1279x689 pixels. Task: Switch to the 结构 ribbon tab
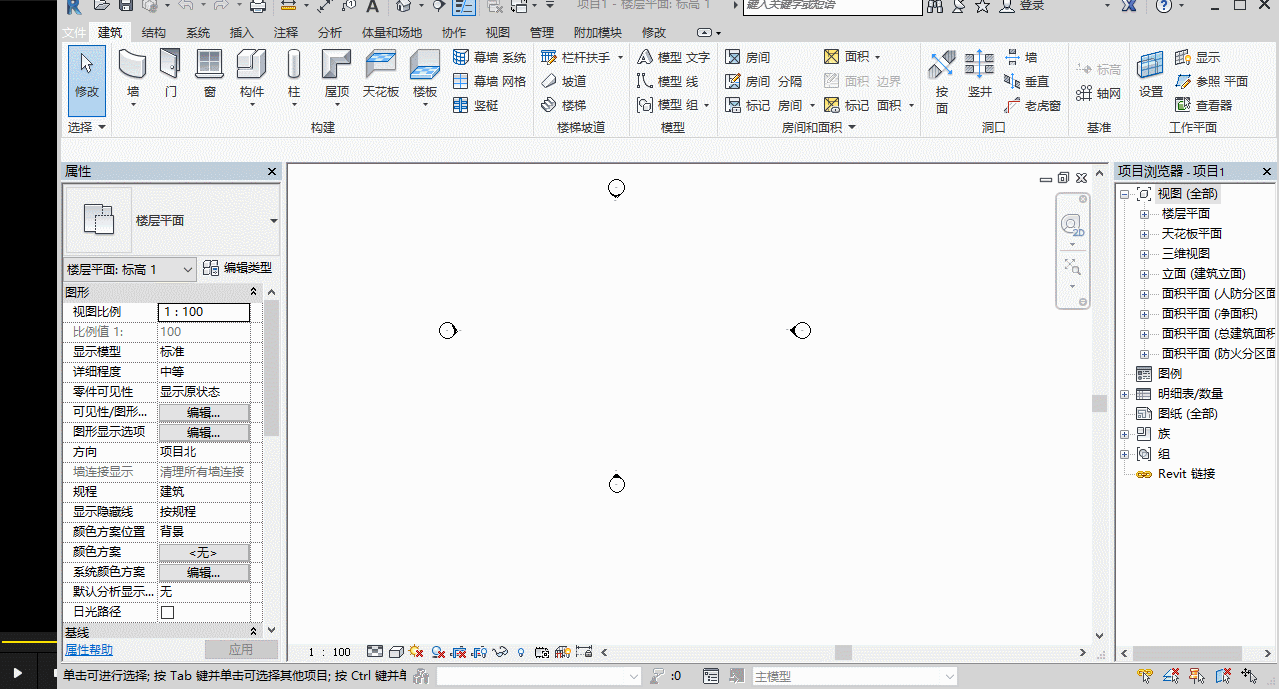coord(154,33)
